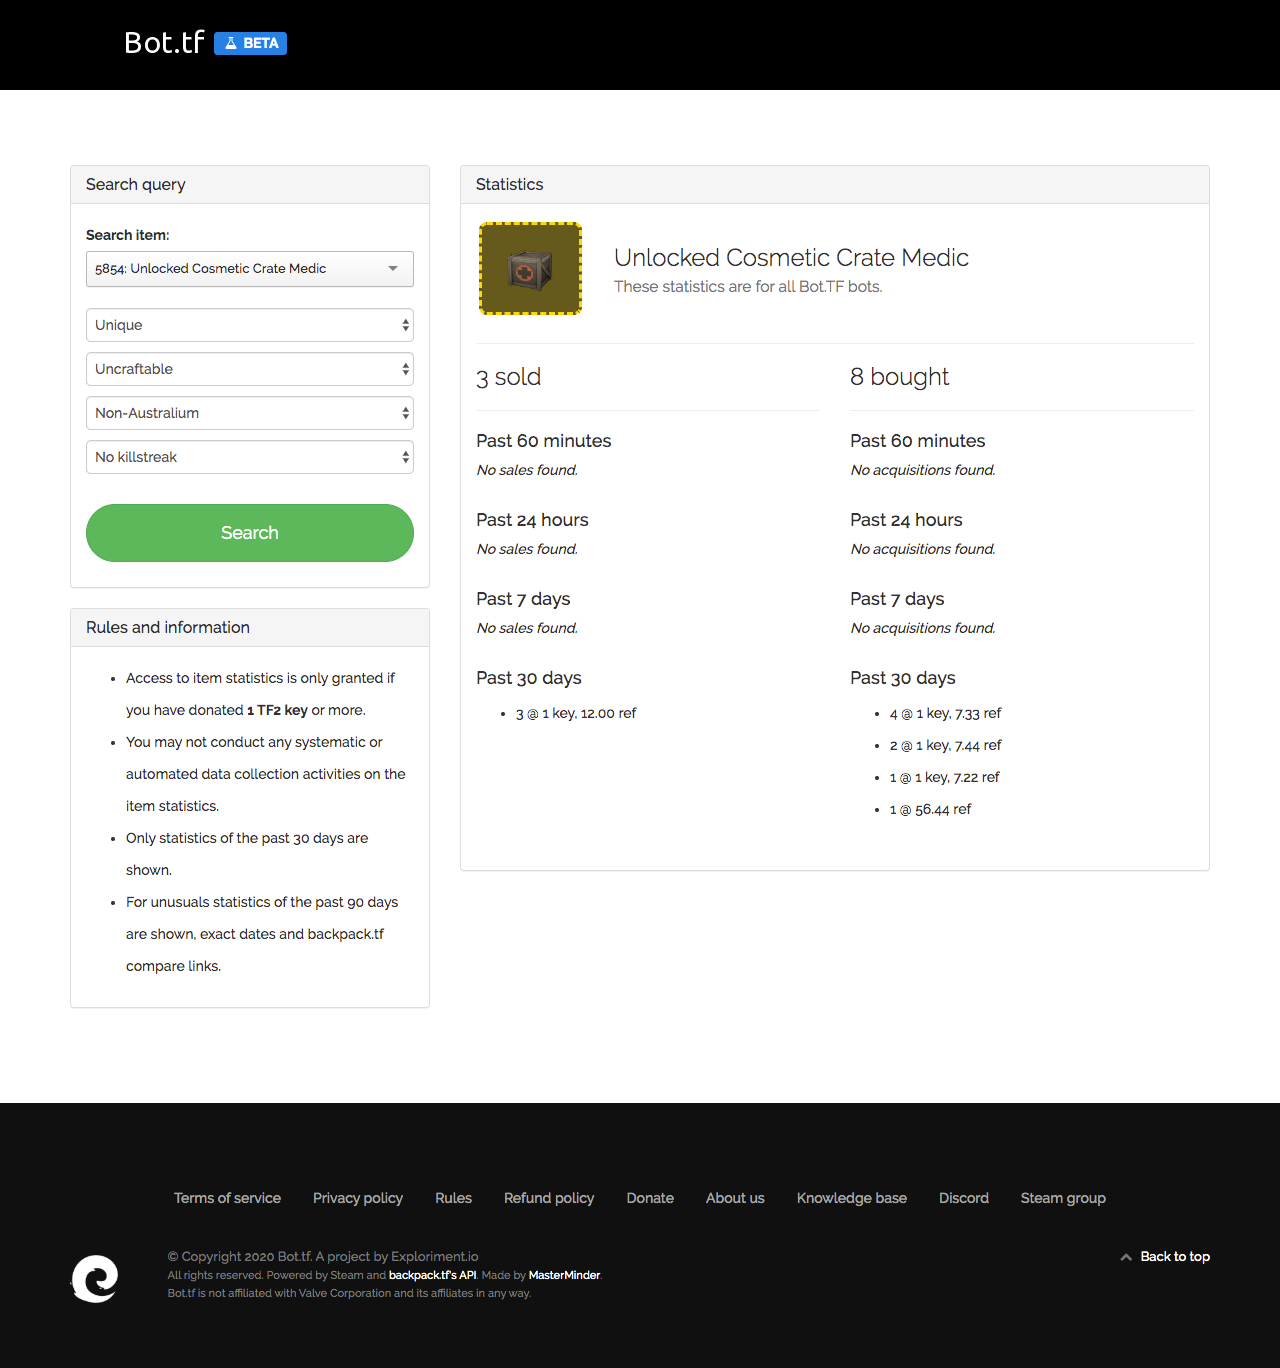Click the 'Rules and information' panel header
Image resolution: width=1280 pixels, height=1368 pixels.
tap(250, 628)
